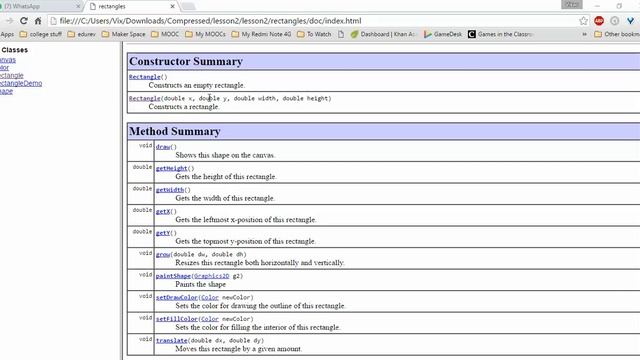Viewport: 640px width, 360px height.
Task: Open the grow(double dw, double dh) link
Action: point(163,254)
